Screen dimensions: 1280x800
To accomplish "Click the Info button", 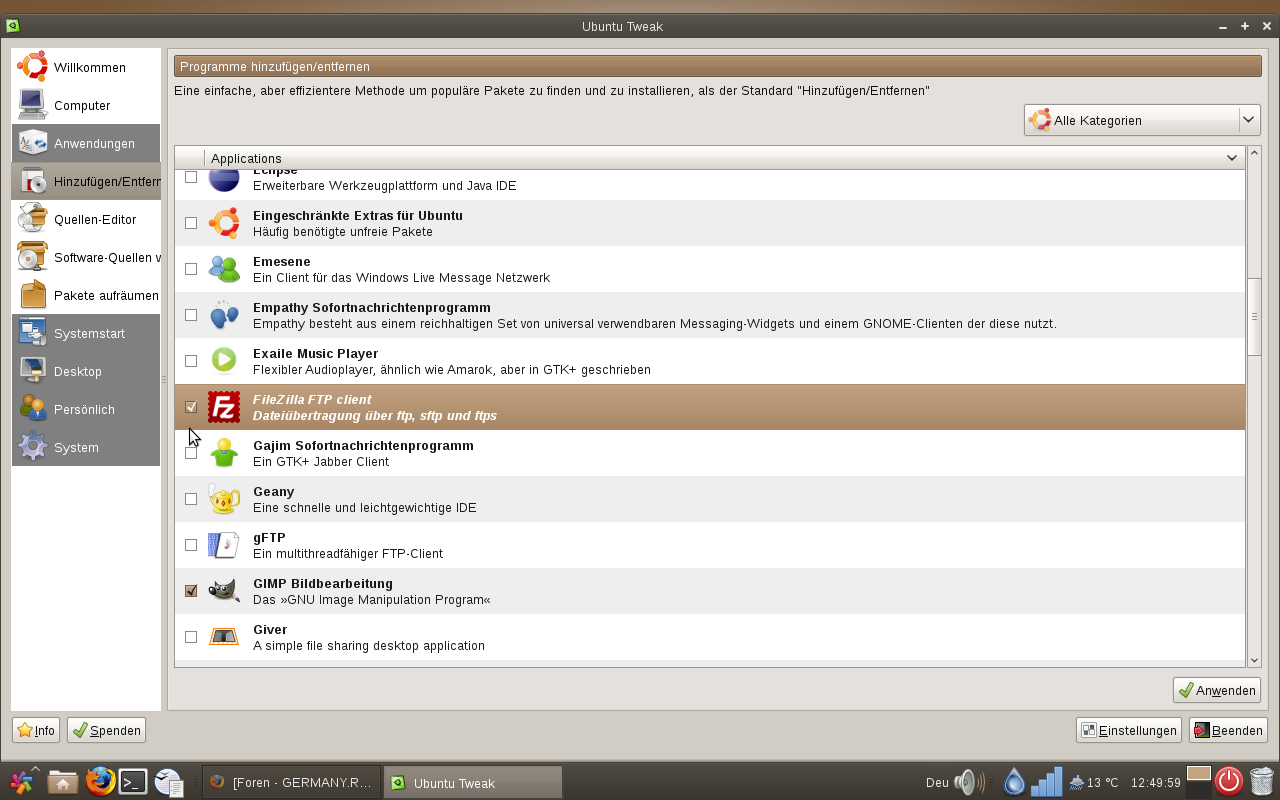I will pos(36,730).
